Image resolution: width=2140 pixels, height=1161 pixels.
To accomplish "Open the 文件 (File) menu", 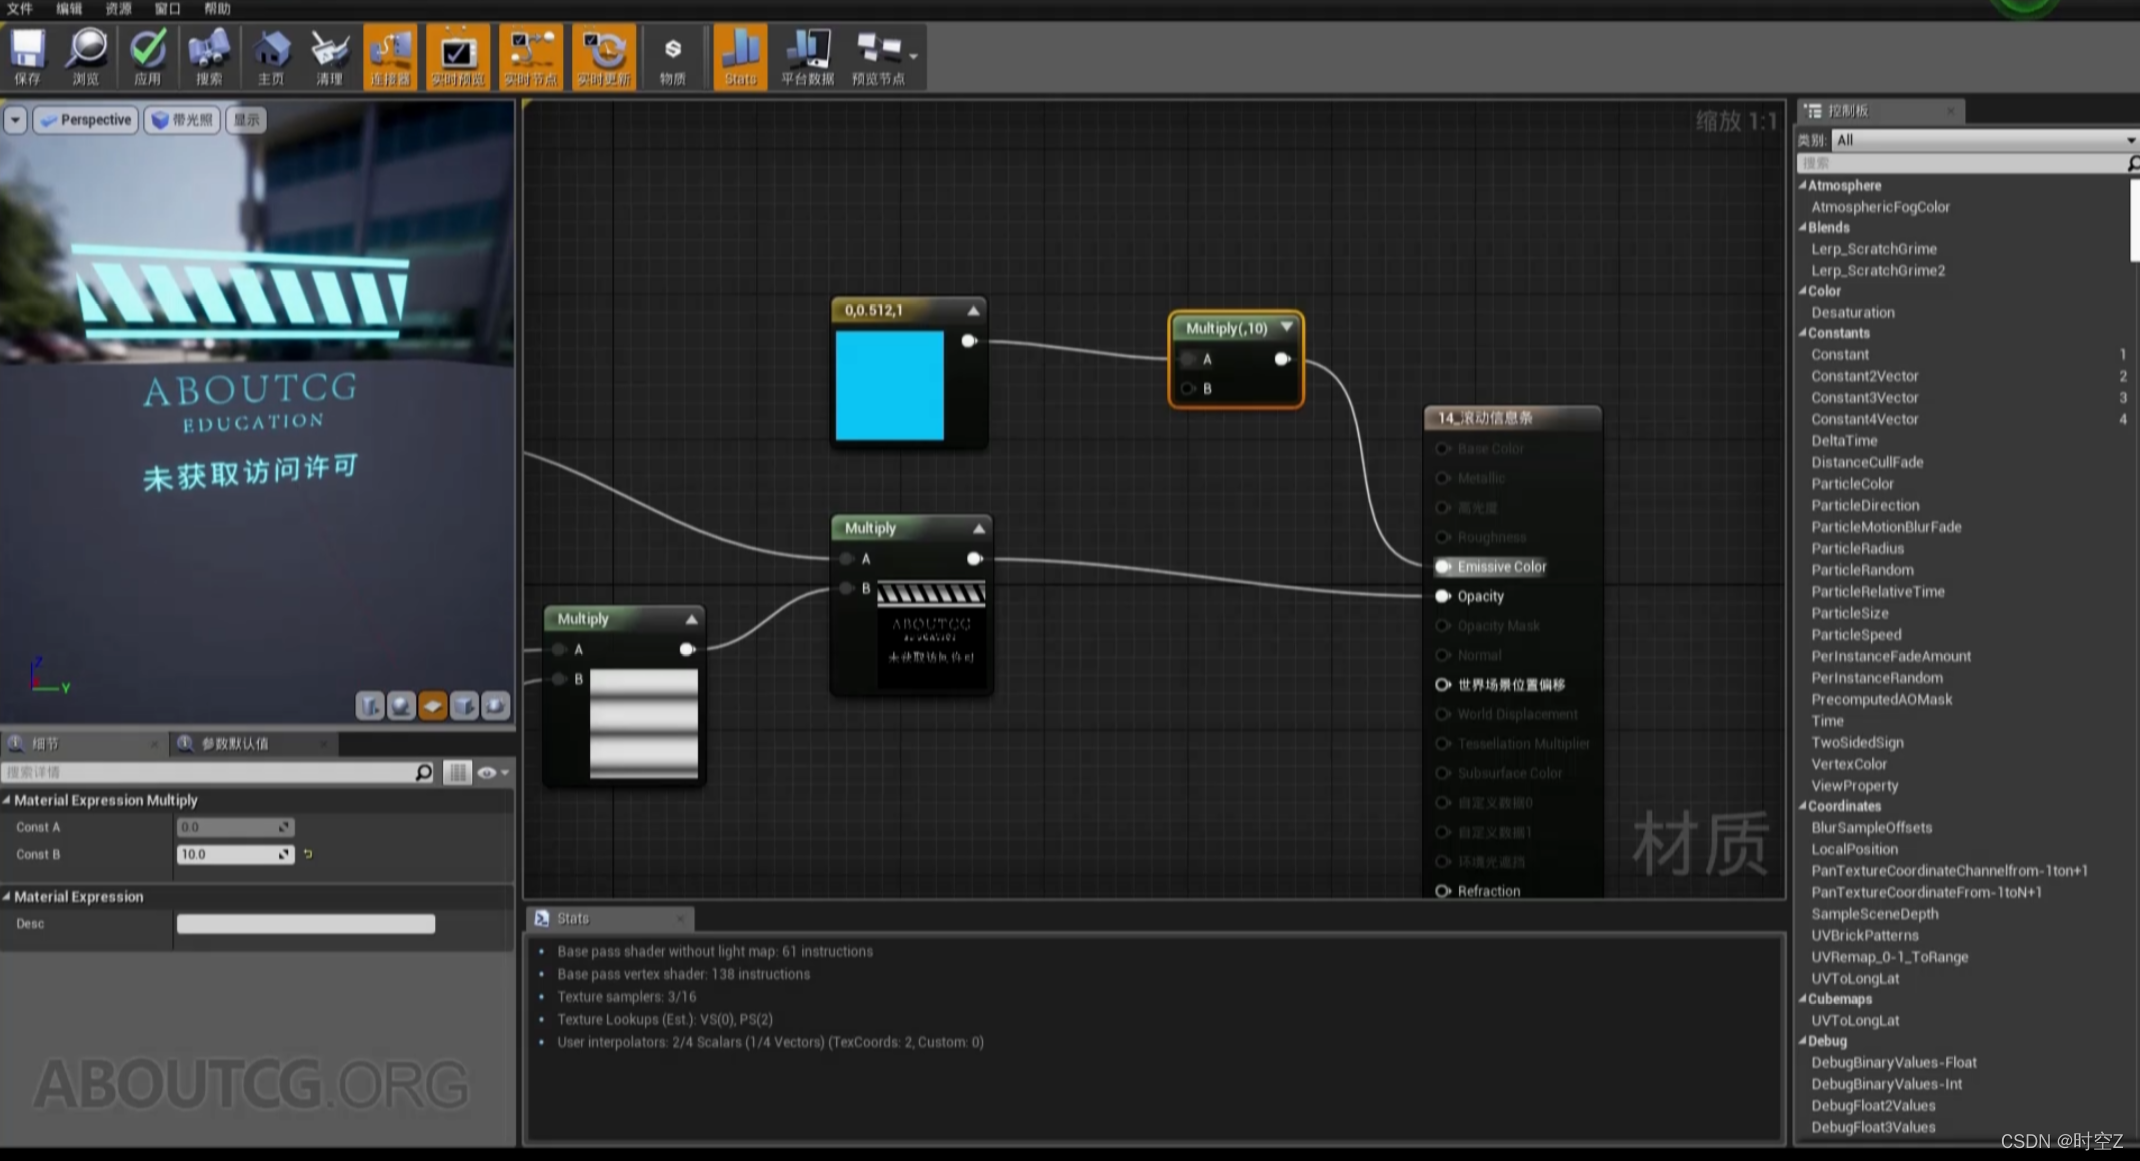I will pyautogui.click(x=20, y=8).
